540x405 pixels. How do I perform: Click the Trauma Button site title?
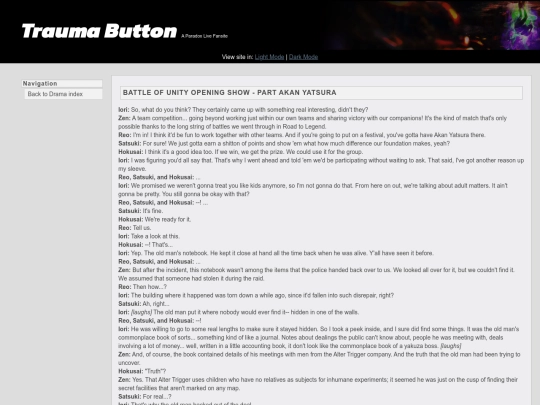[x=99, y=31]
